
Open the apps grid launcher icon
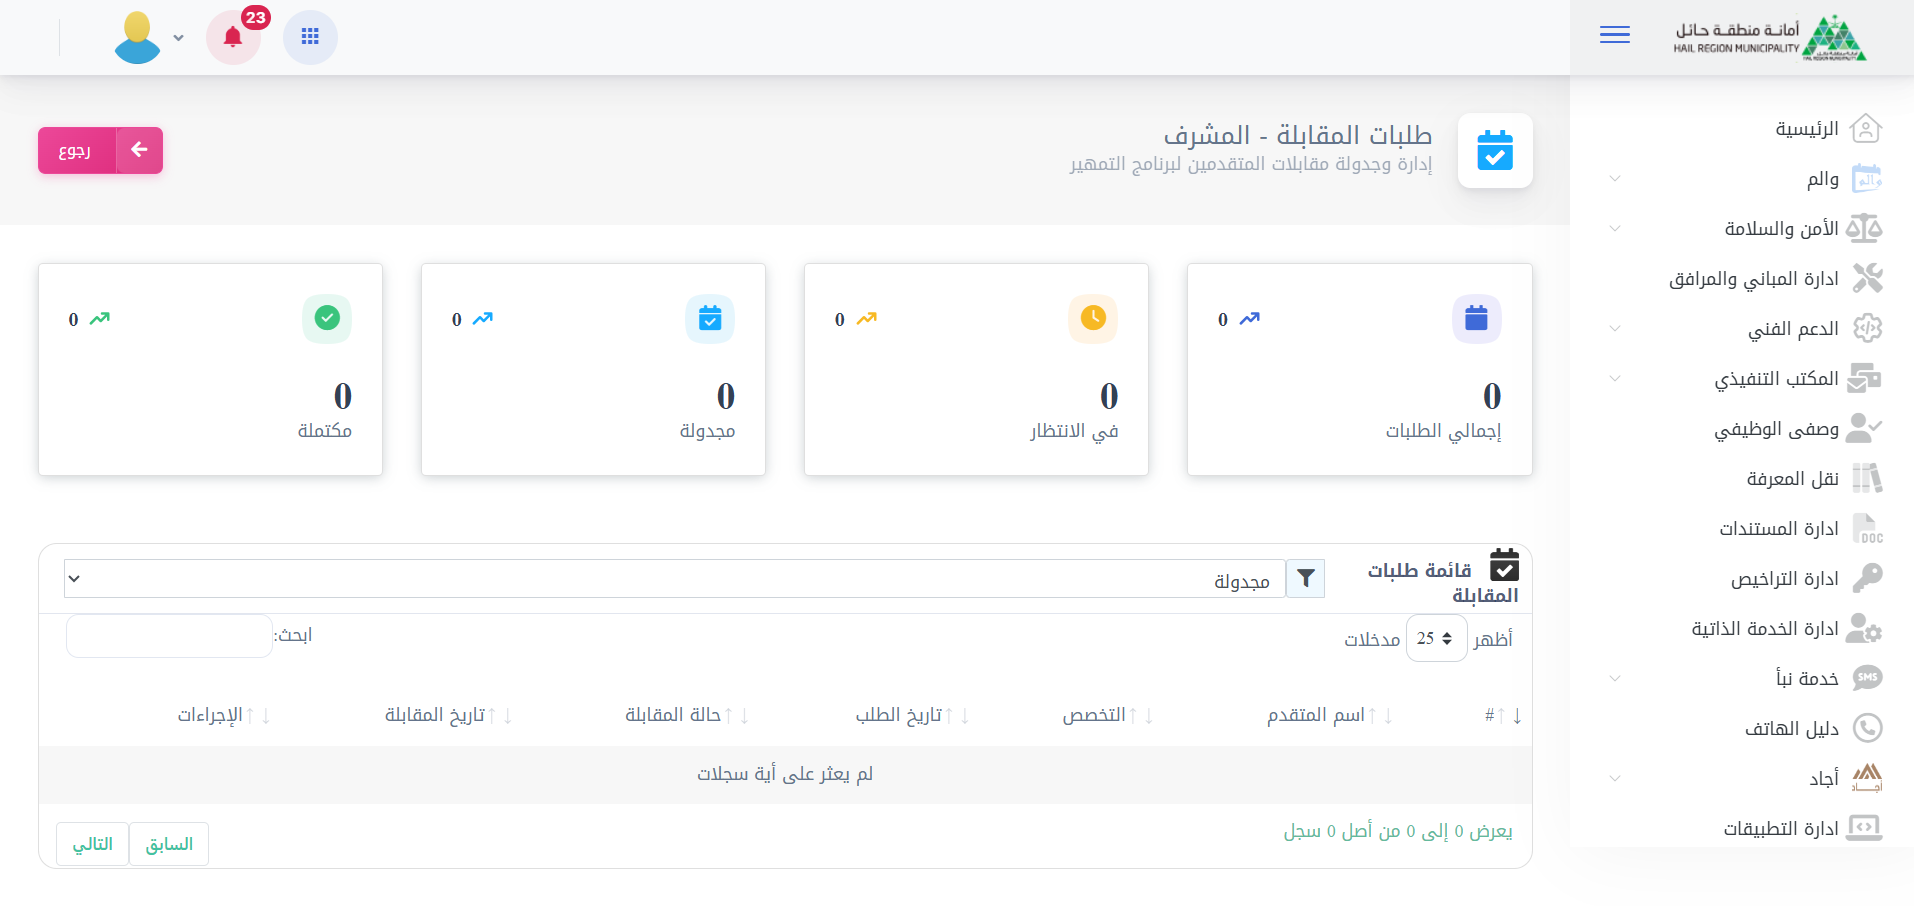[310, 37]
